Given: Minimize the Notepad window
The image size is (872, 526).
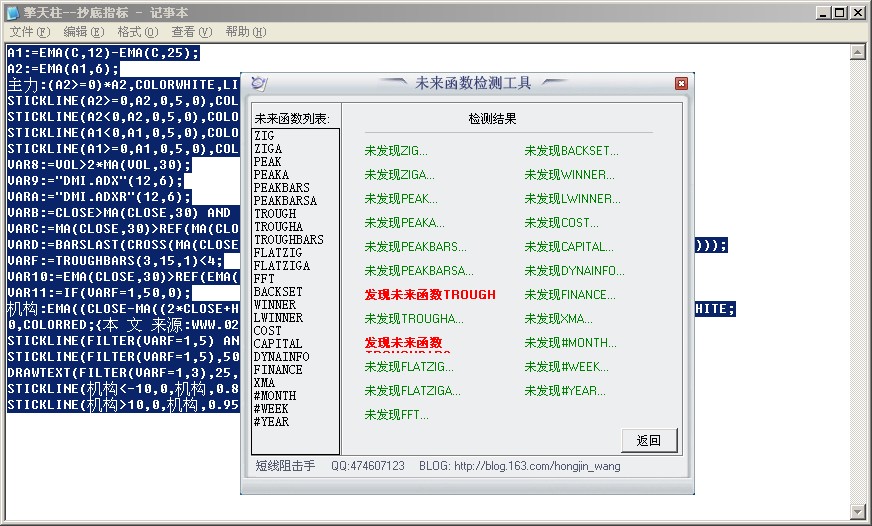Looking at the screenshot, I should (x=824, y=12).
